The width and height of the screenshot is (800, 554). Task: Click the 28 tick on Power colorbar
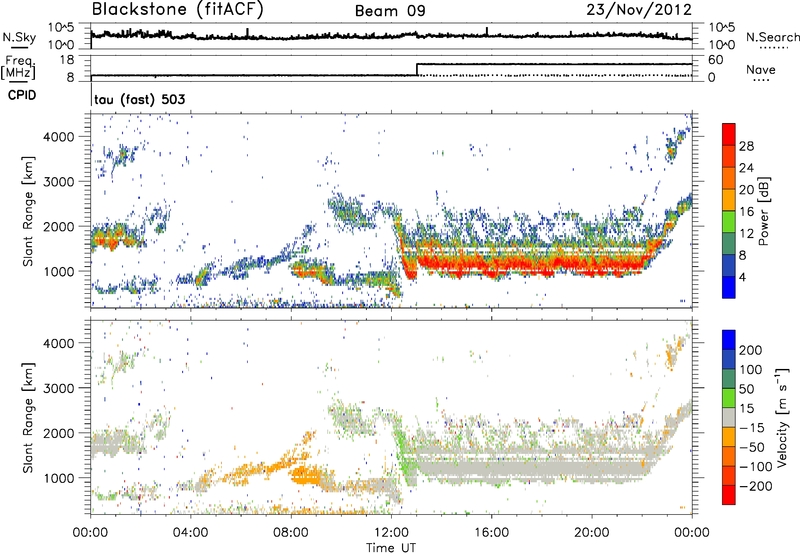tap(746, 146)
